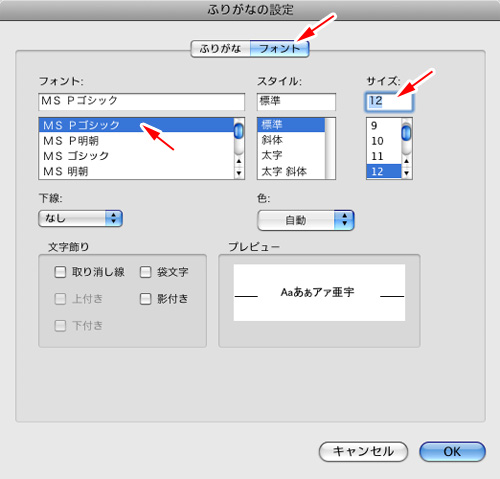Select MS P明朝 in font list
This screenshot has height=479, width=500.
[137, 141]
